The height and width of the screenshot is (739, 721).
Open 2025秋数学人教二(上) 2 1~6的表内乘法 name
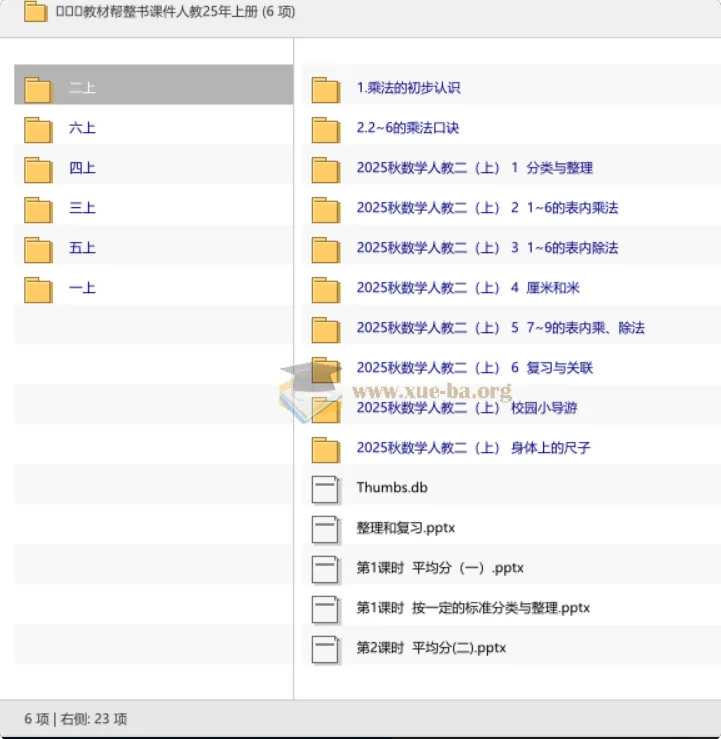(x=487, y=208)
